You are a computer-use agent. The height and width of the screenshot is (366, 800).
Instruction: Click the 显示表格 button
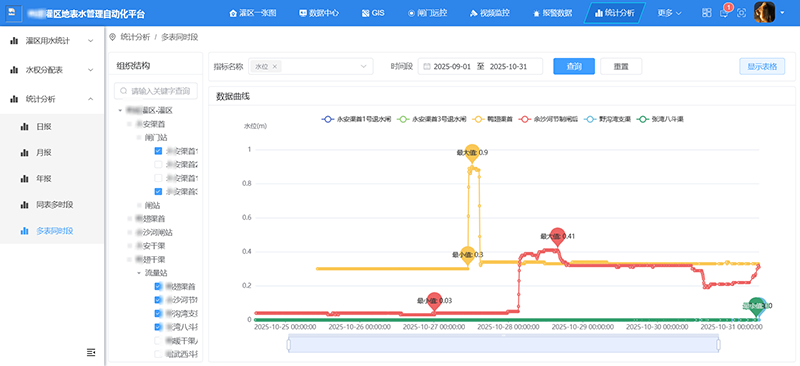[762, 66]
